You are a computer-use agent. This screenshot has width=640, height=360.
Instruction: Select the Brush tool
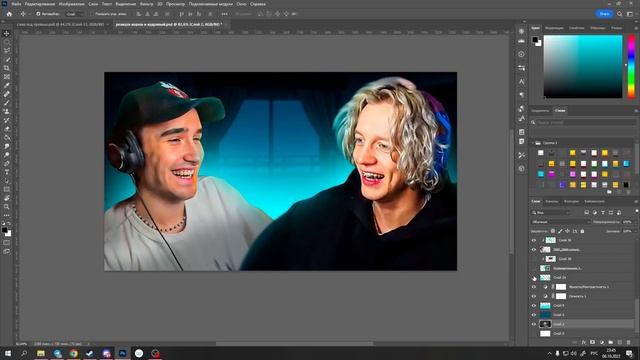[x=7, y=102]
